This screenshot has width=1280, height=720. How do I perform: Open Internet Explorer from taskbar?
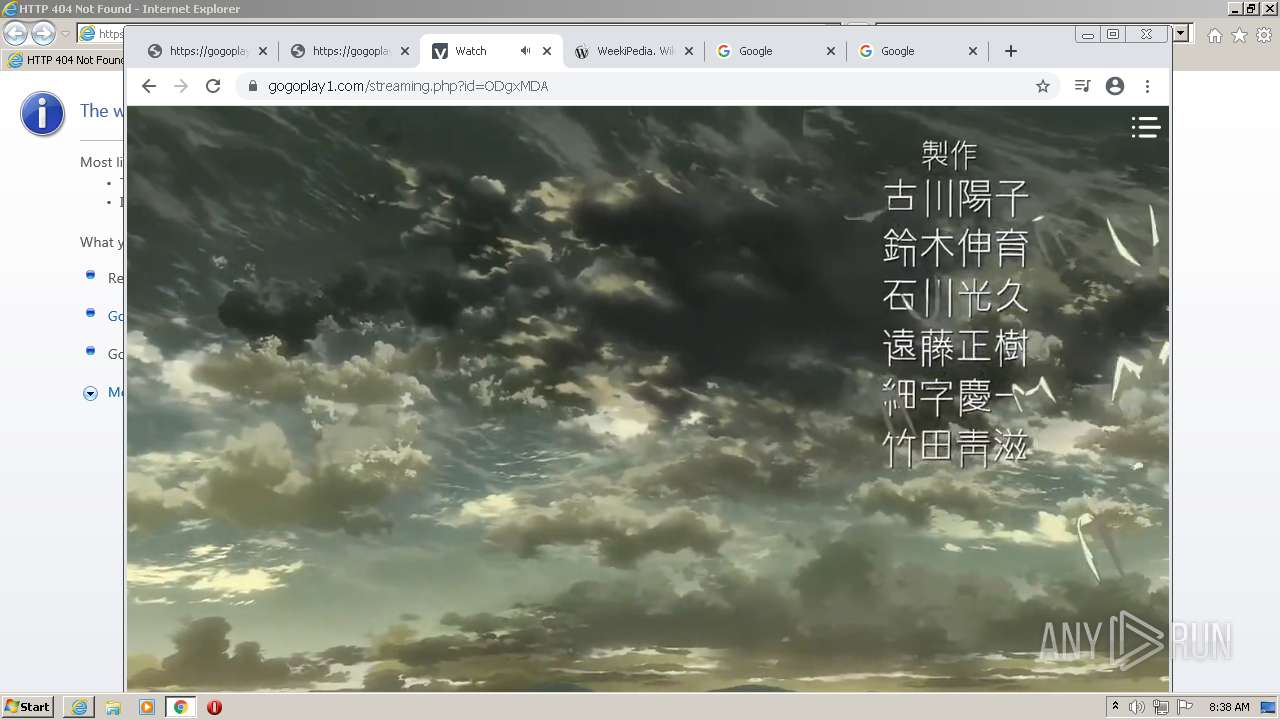tap(79, 707)
